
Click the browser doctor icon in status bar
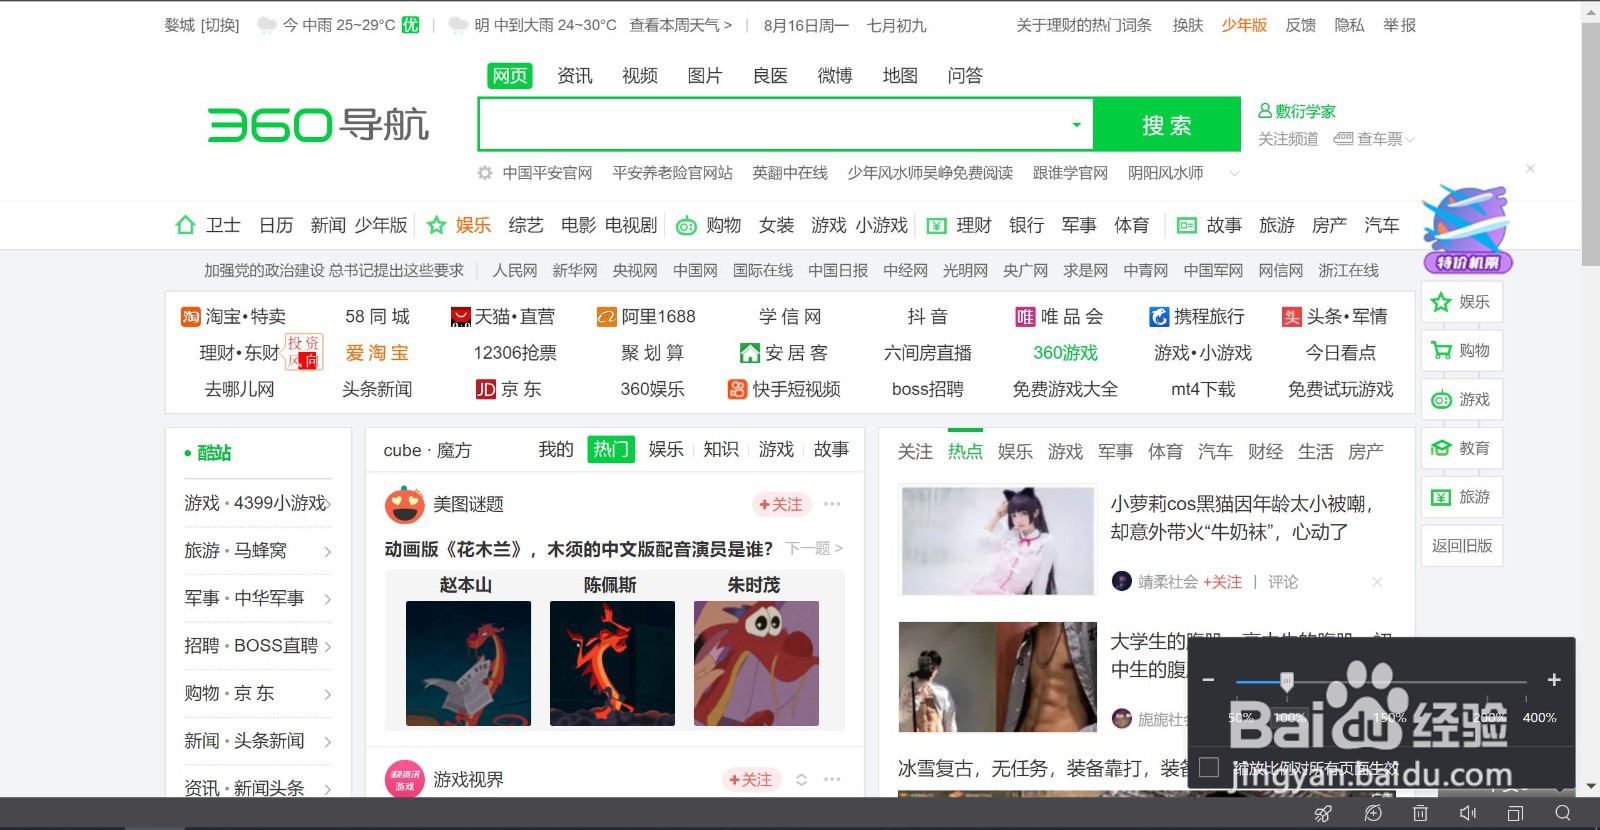pos(1373,814)
